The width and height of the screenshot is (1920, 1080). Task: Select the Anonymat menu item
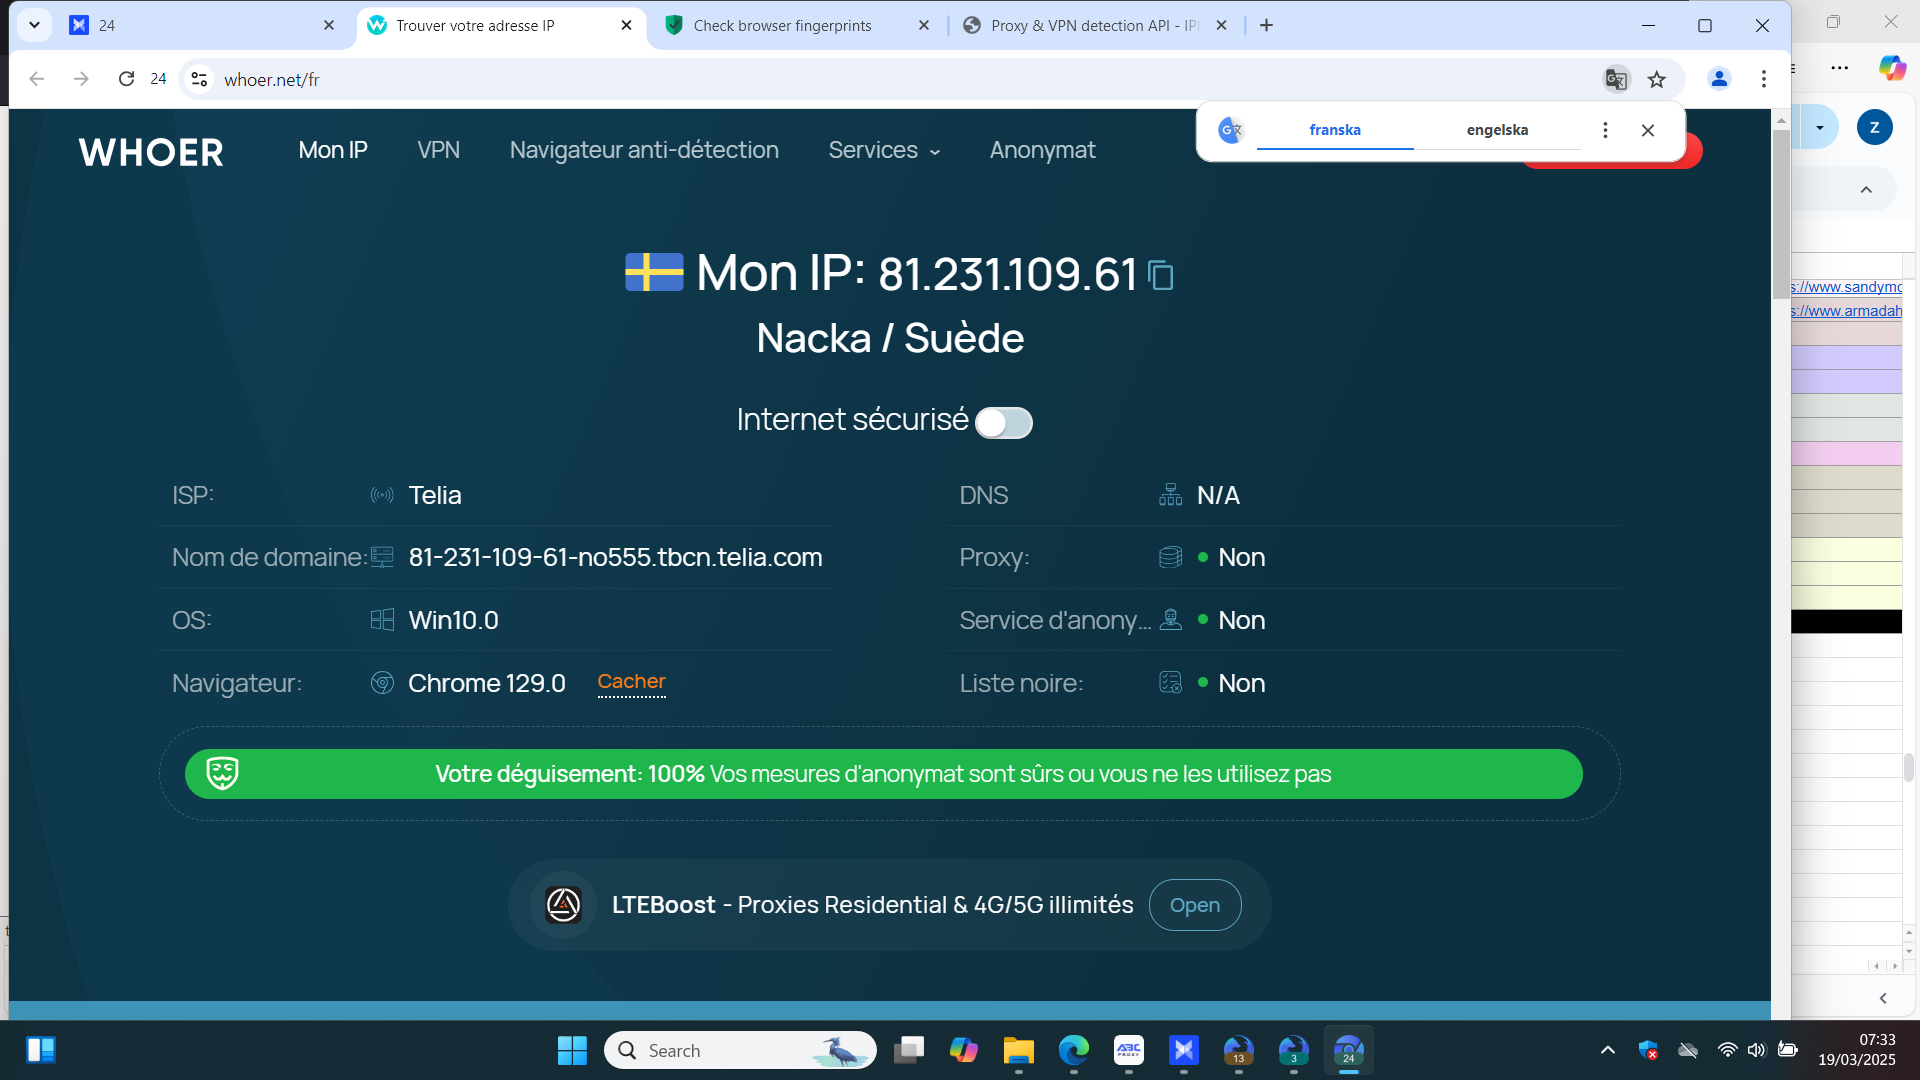pyautogui.click(x=1042, y=150)
